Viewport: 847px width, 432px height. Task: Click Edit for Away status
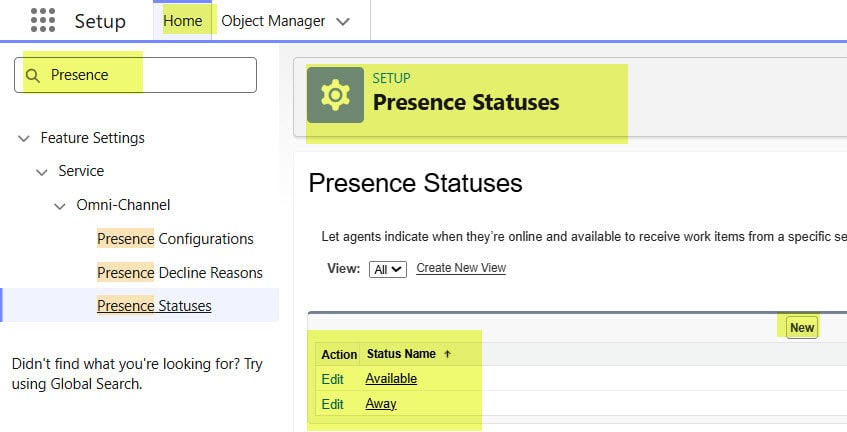tap(332, 404)
